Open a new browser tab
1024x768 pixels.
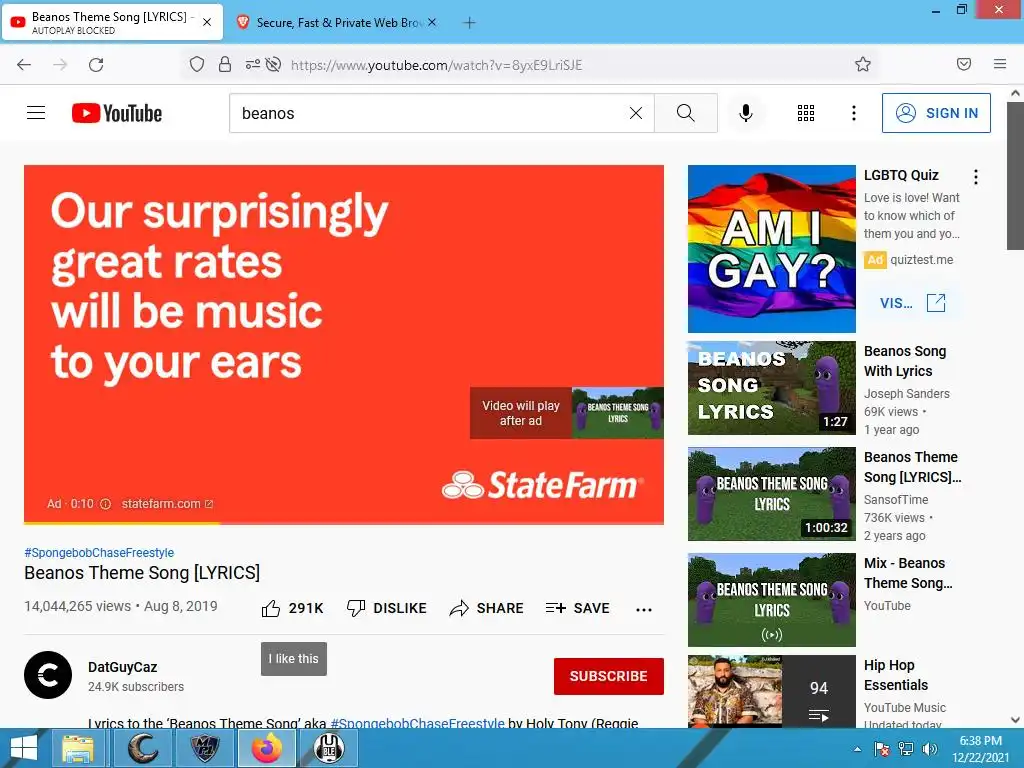tap(469, 22)
